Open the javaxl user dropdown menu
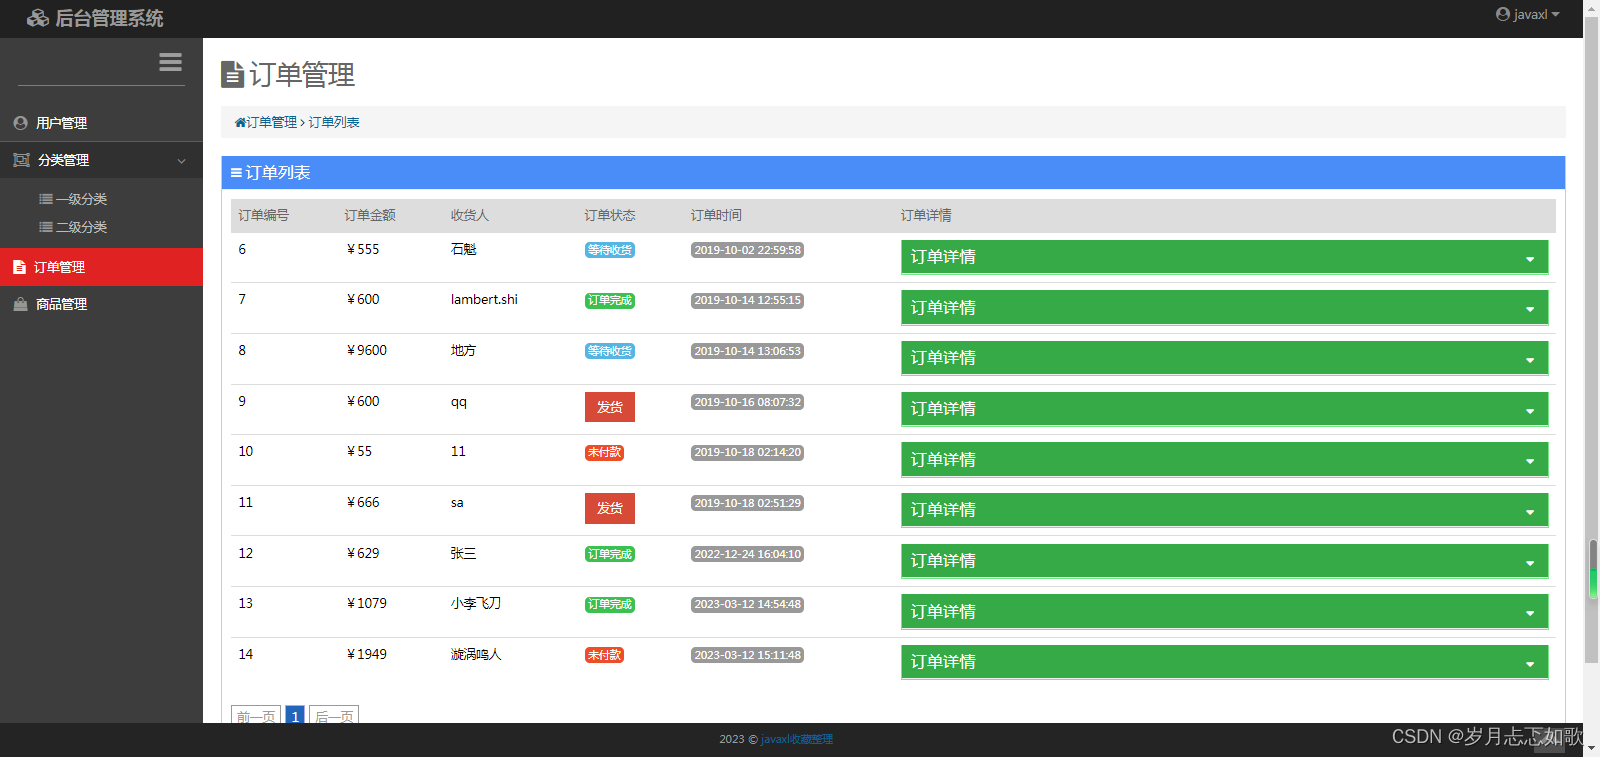The image size is (1600, 757). (x=1528, y=14)
